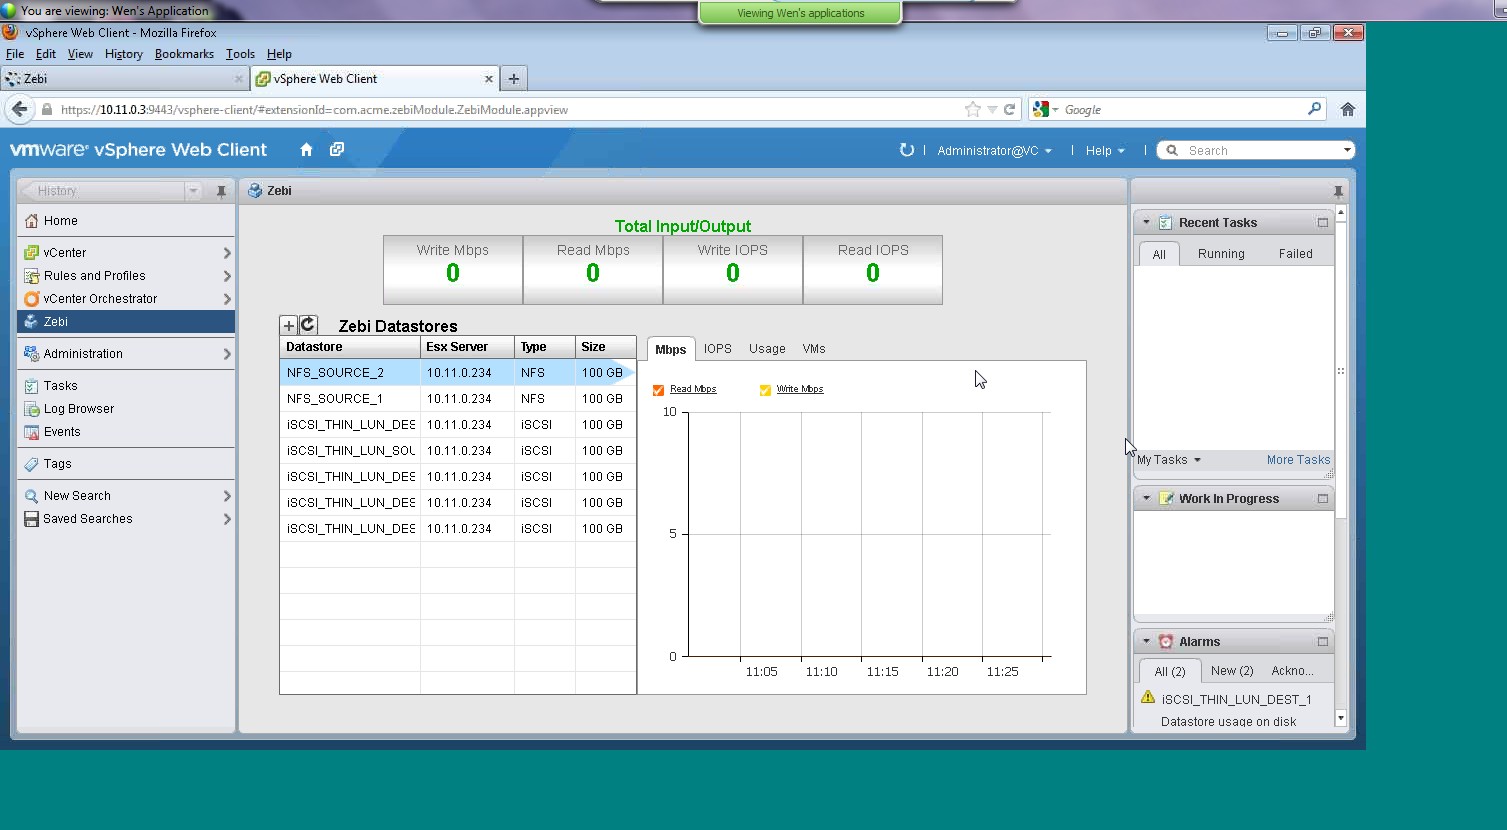Screen dimensions: 1507x830
Task: Show New (2) alarms tab
Action: [1232, 671]
